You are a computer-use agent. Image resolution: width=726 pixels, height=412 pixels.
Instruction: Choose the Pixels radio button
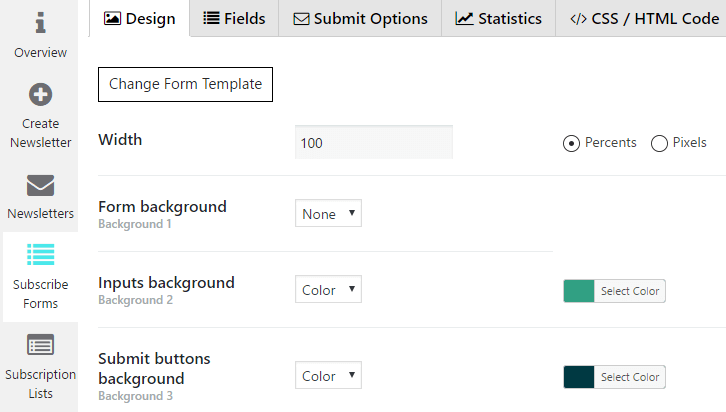(x=659, y=144)
